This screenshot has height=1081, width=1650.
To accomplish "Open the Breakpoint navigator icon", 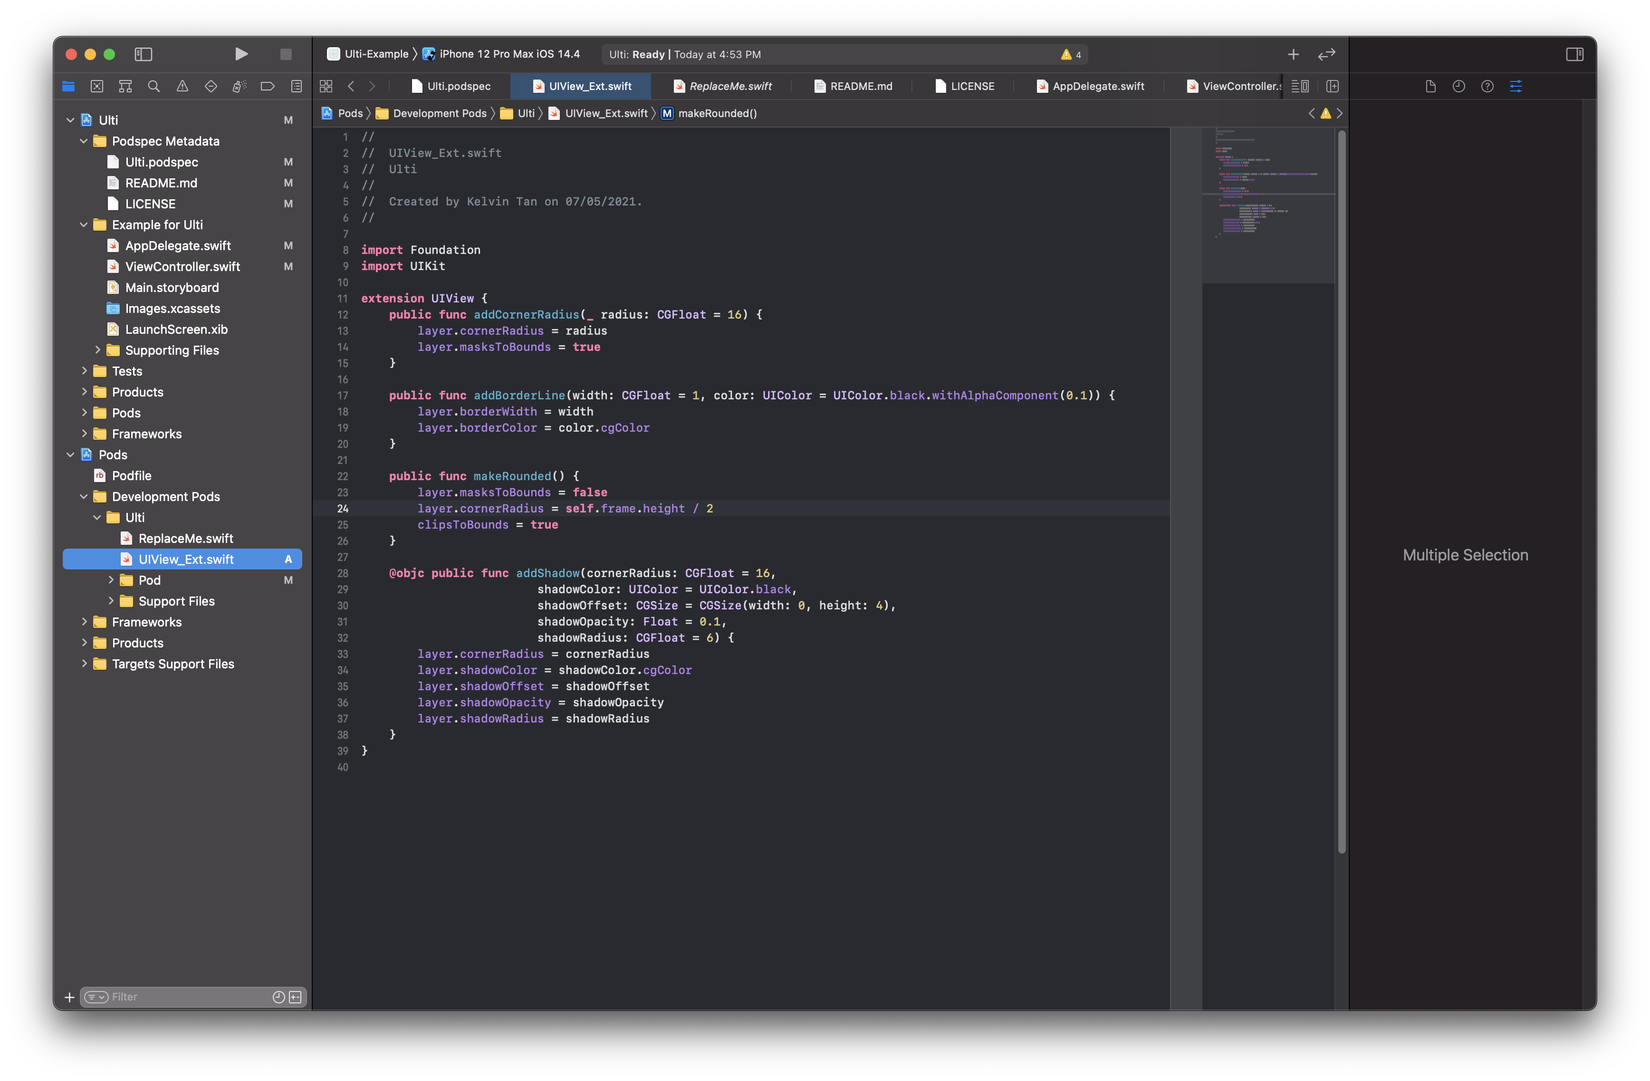I will 267,87.
